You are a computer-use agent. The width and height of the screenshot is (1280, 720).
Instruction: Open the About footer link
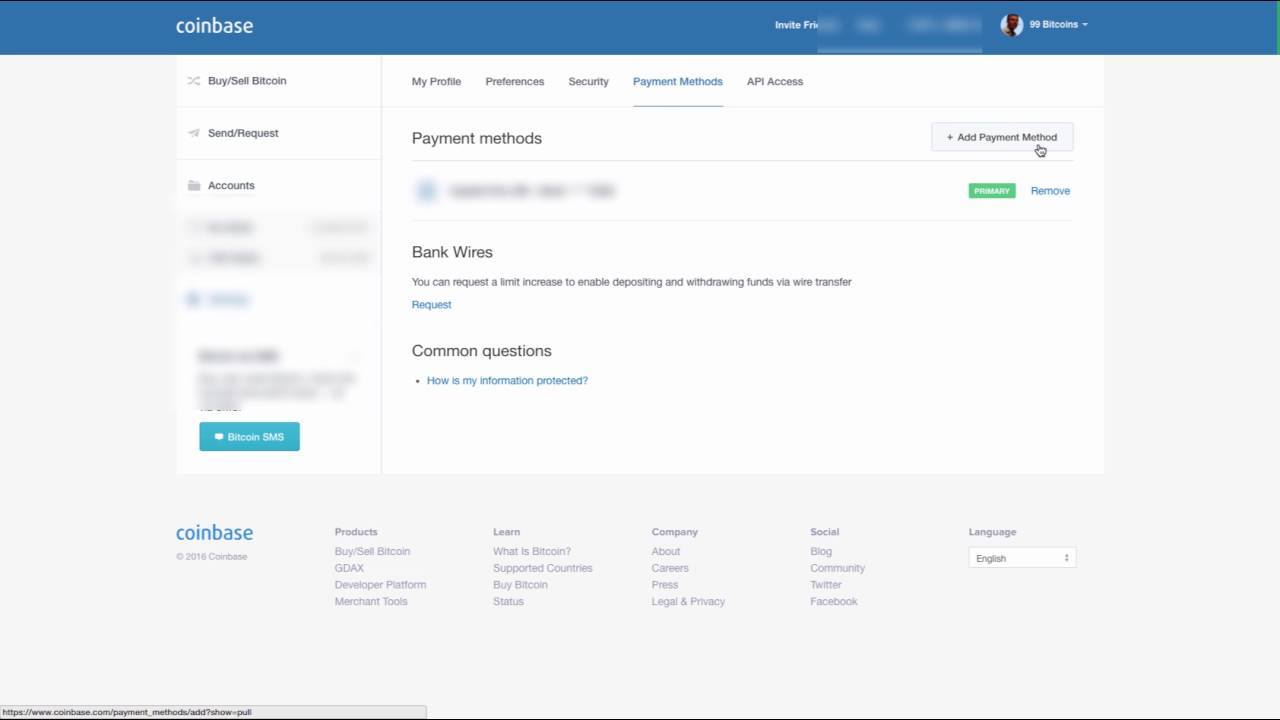(x=666, y=552)
